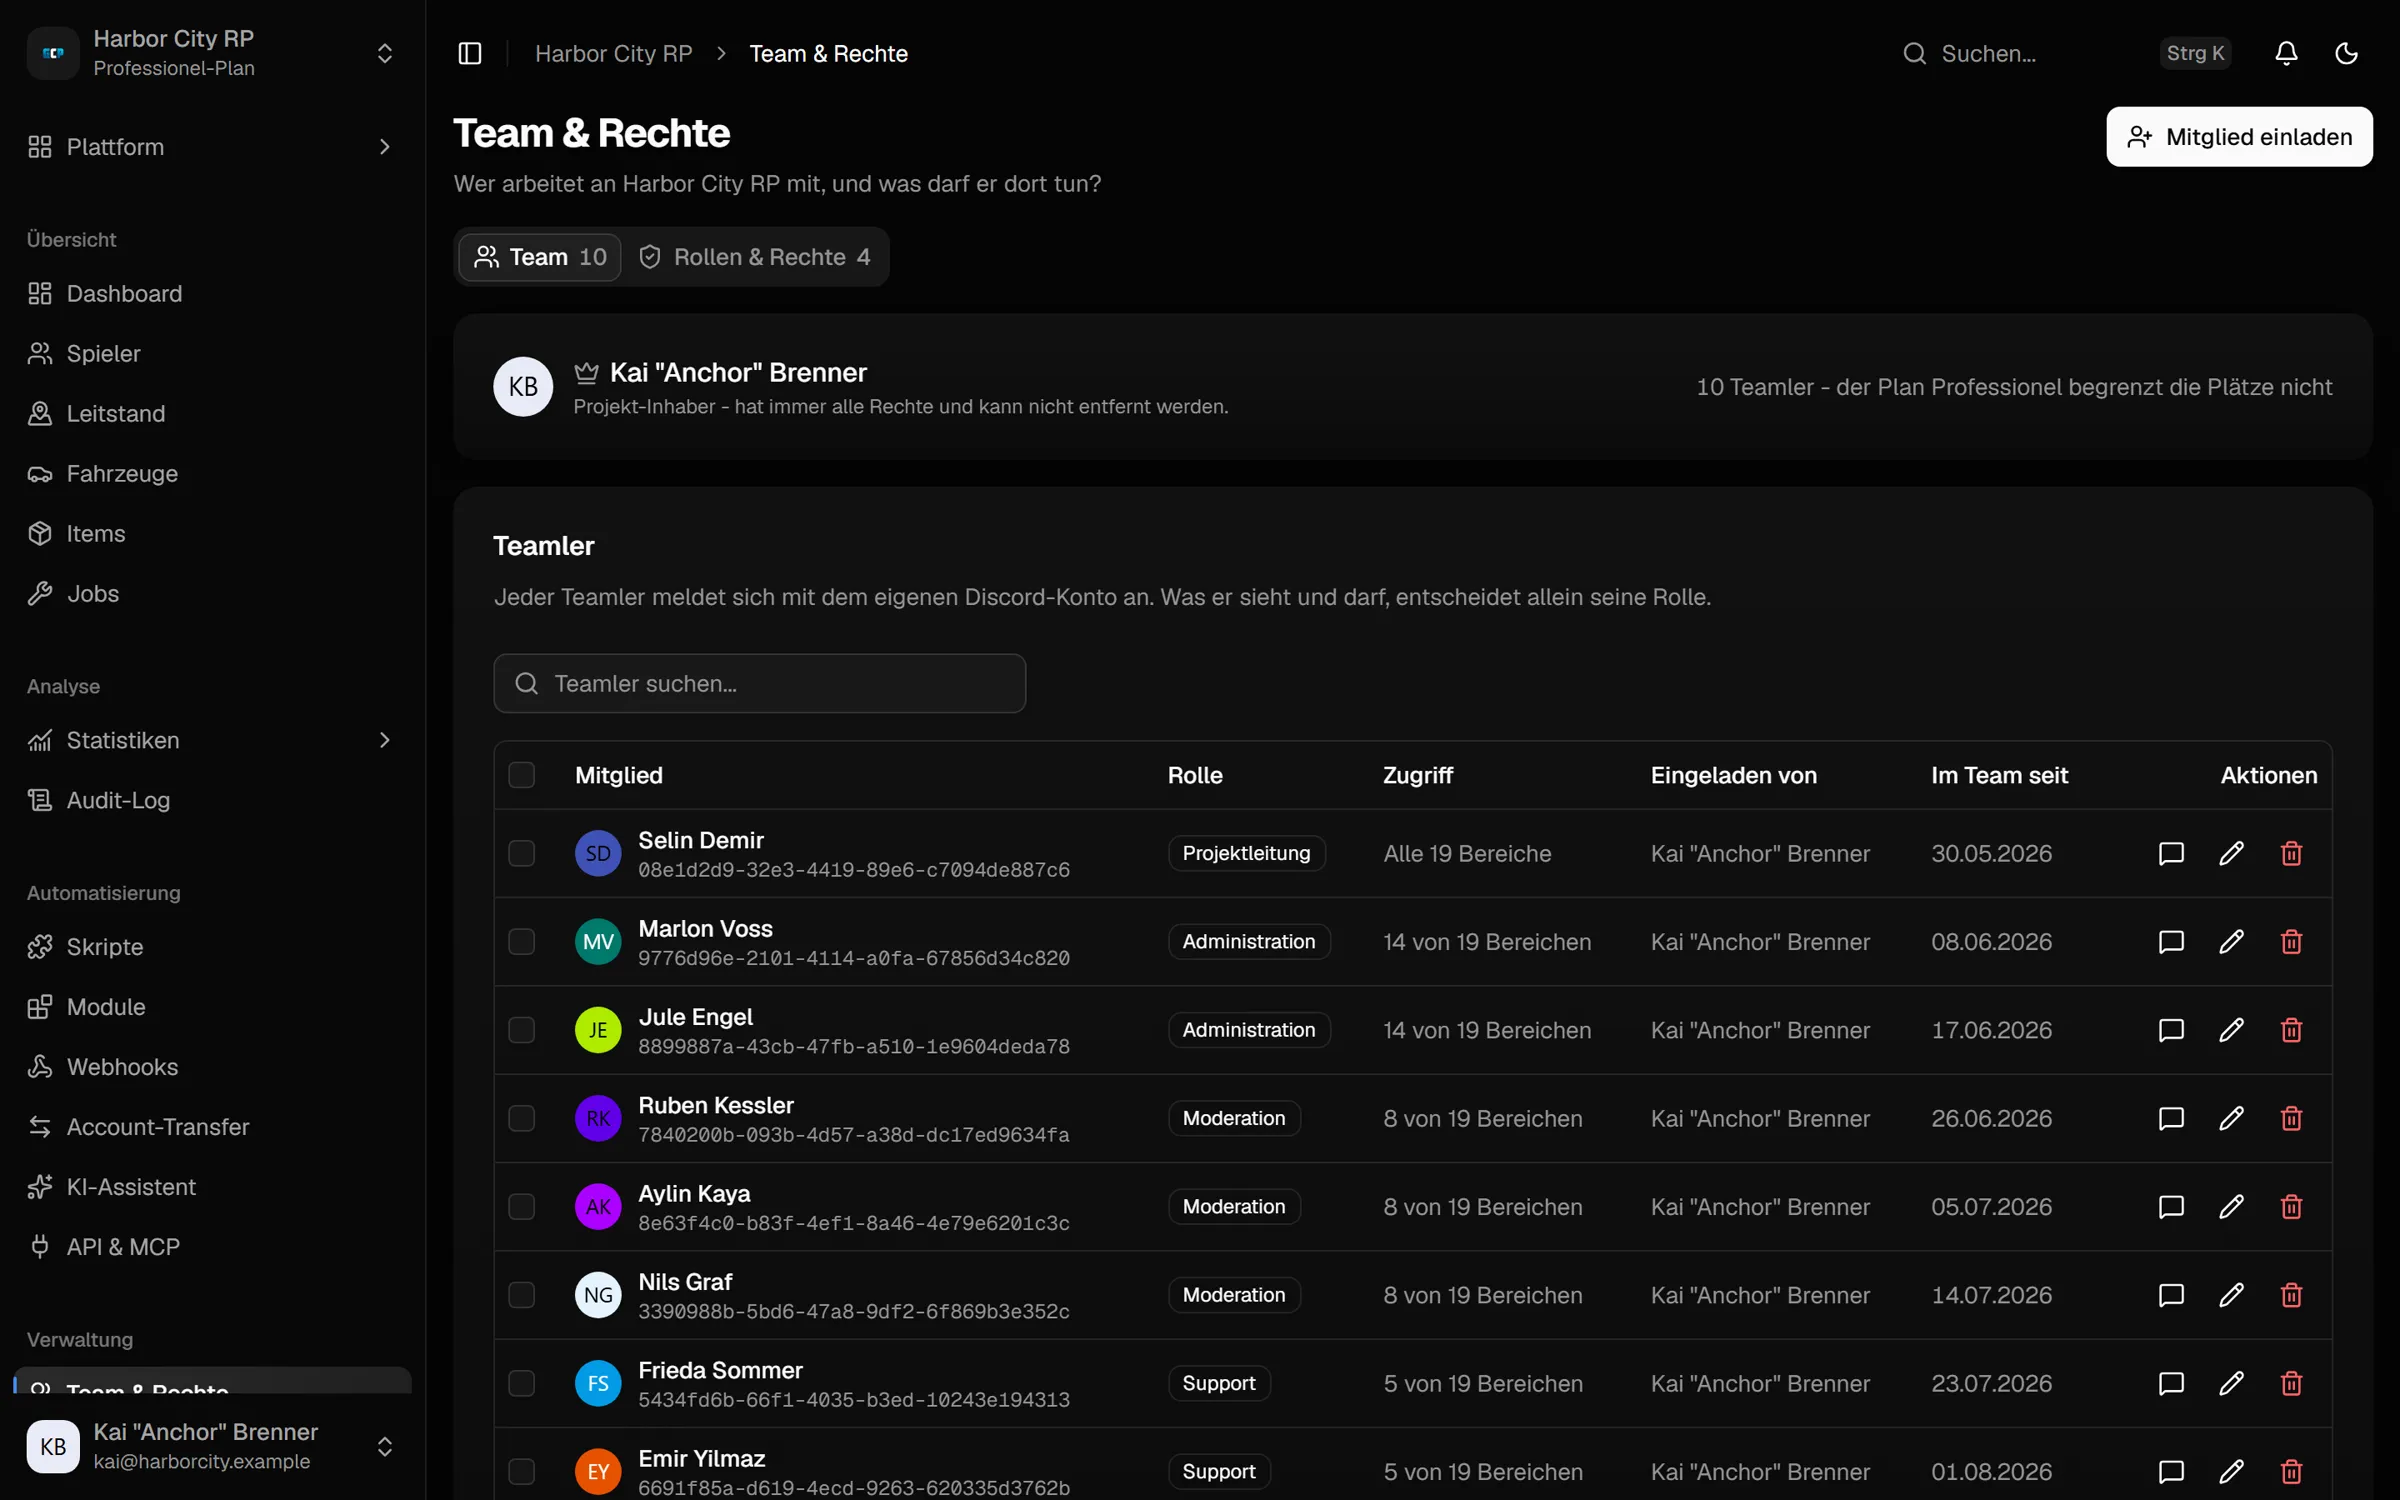
Task: Click the Strg K shortcut badge
Action: (2195, 53)
